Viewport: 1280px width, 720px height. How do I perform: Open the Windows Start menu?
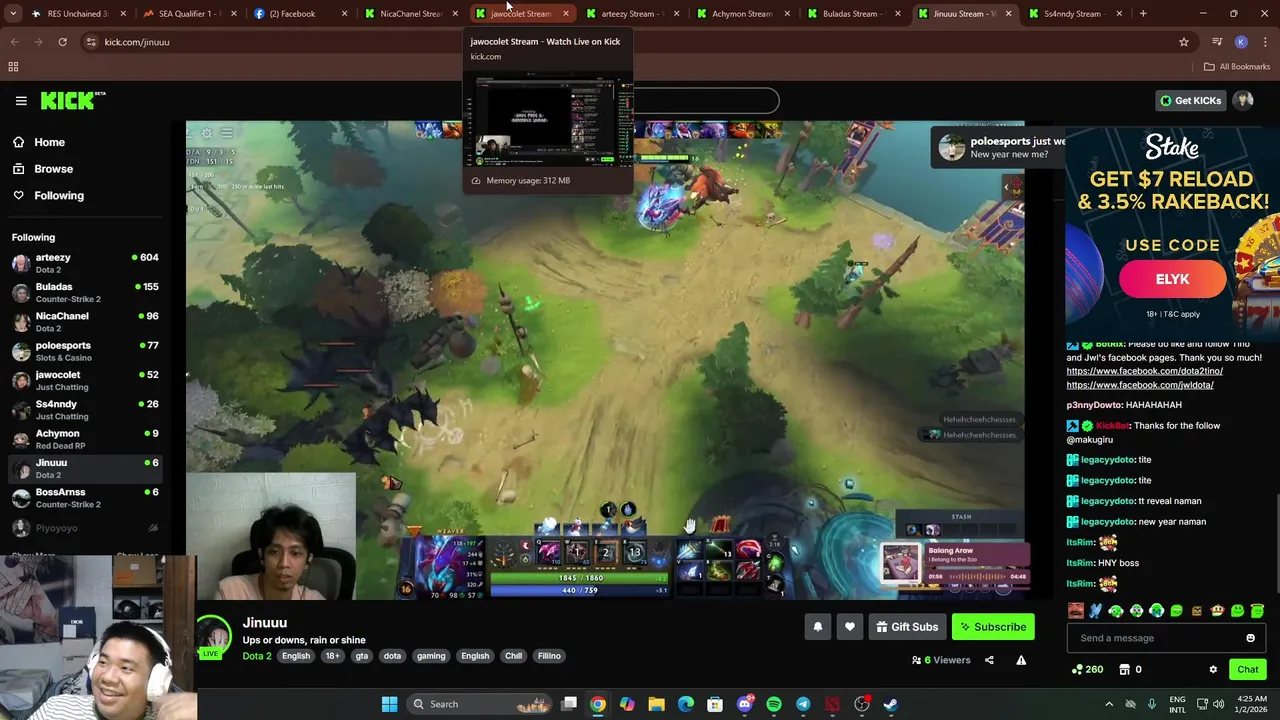(x=389, y=704)
